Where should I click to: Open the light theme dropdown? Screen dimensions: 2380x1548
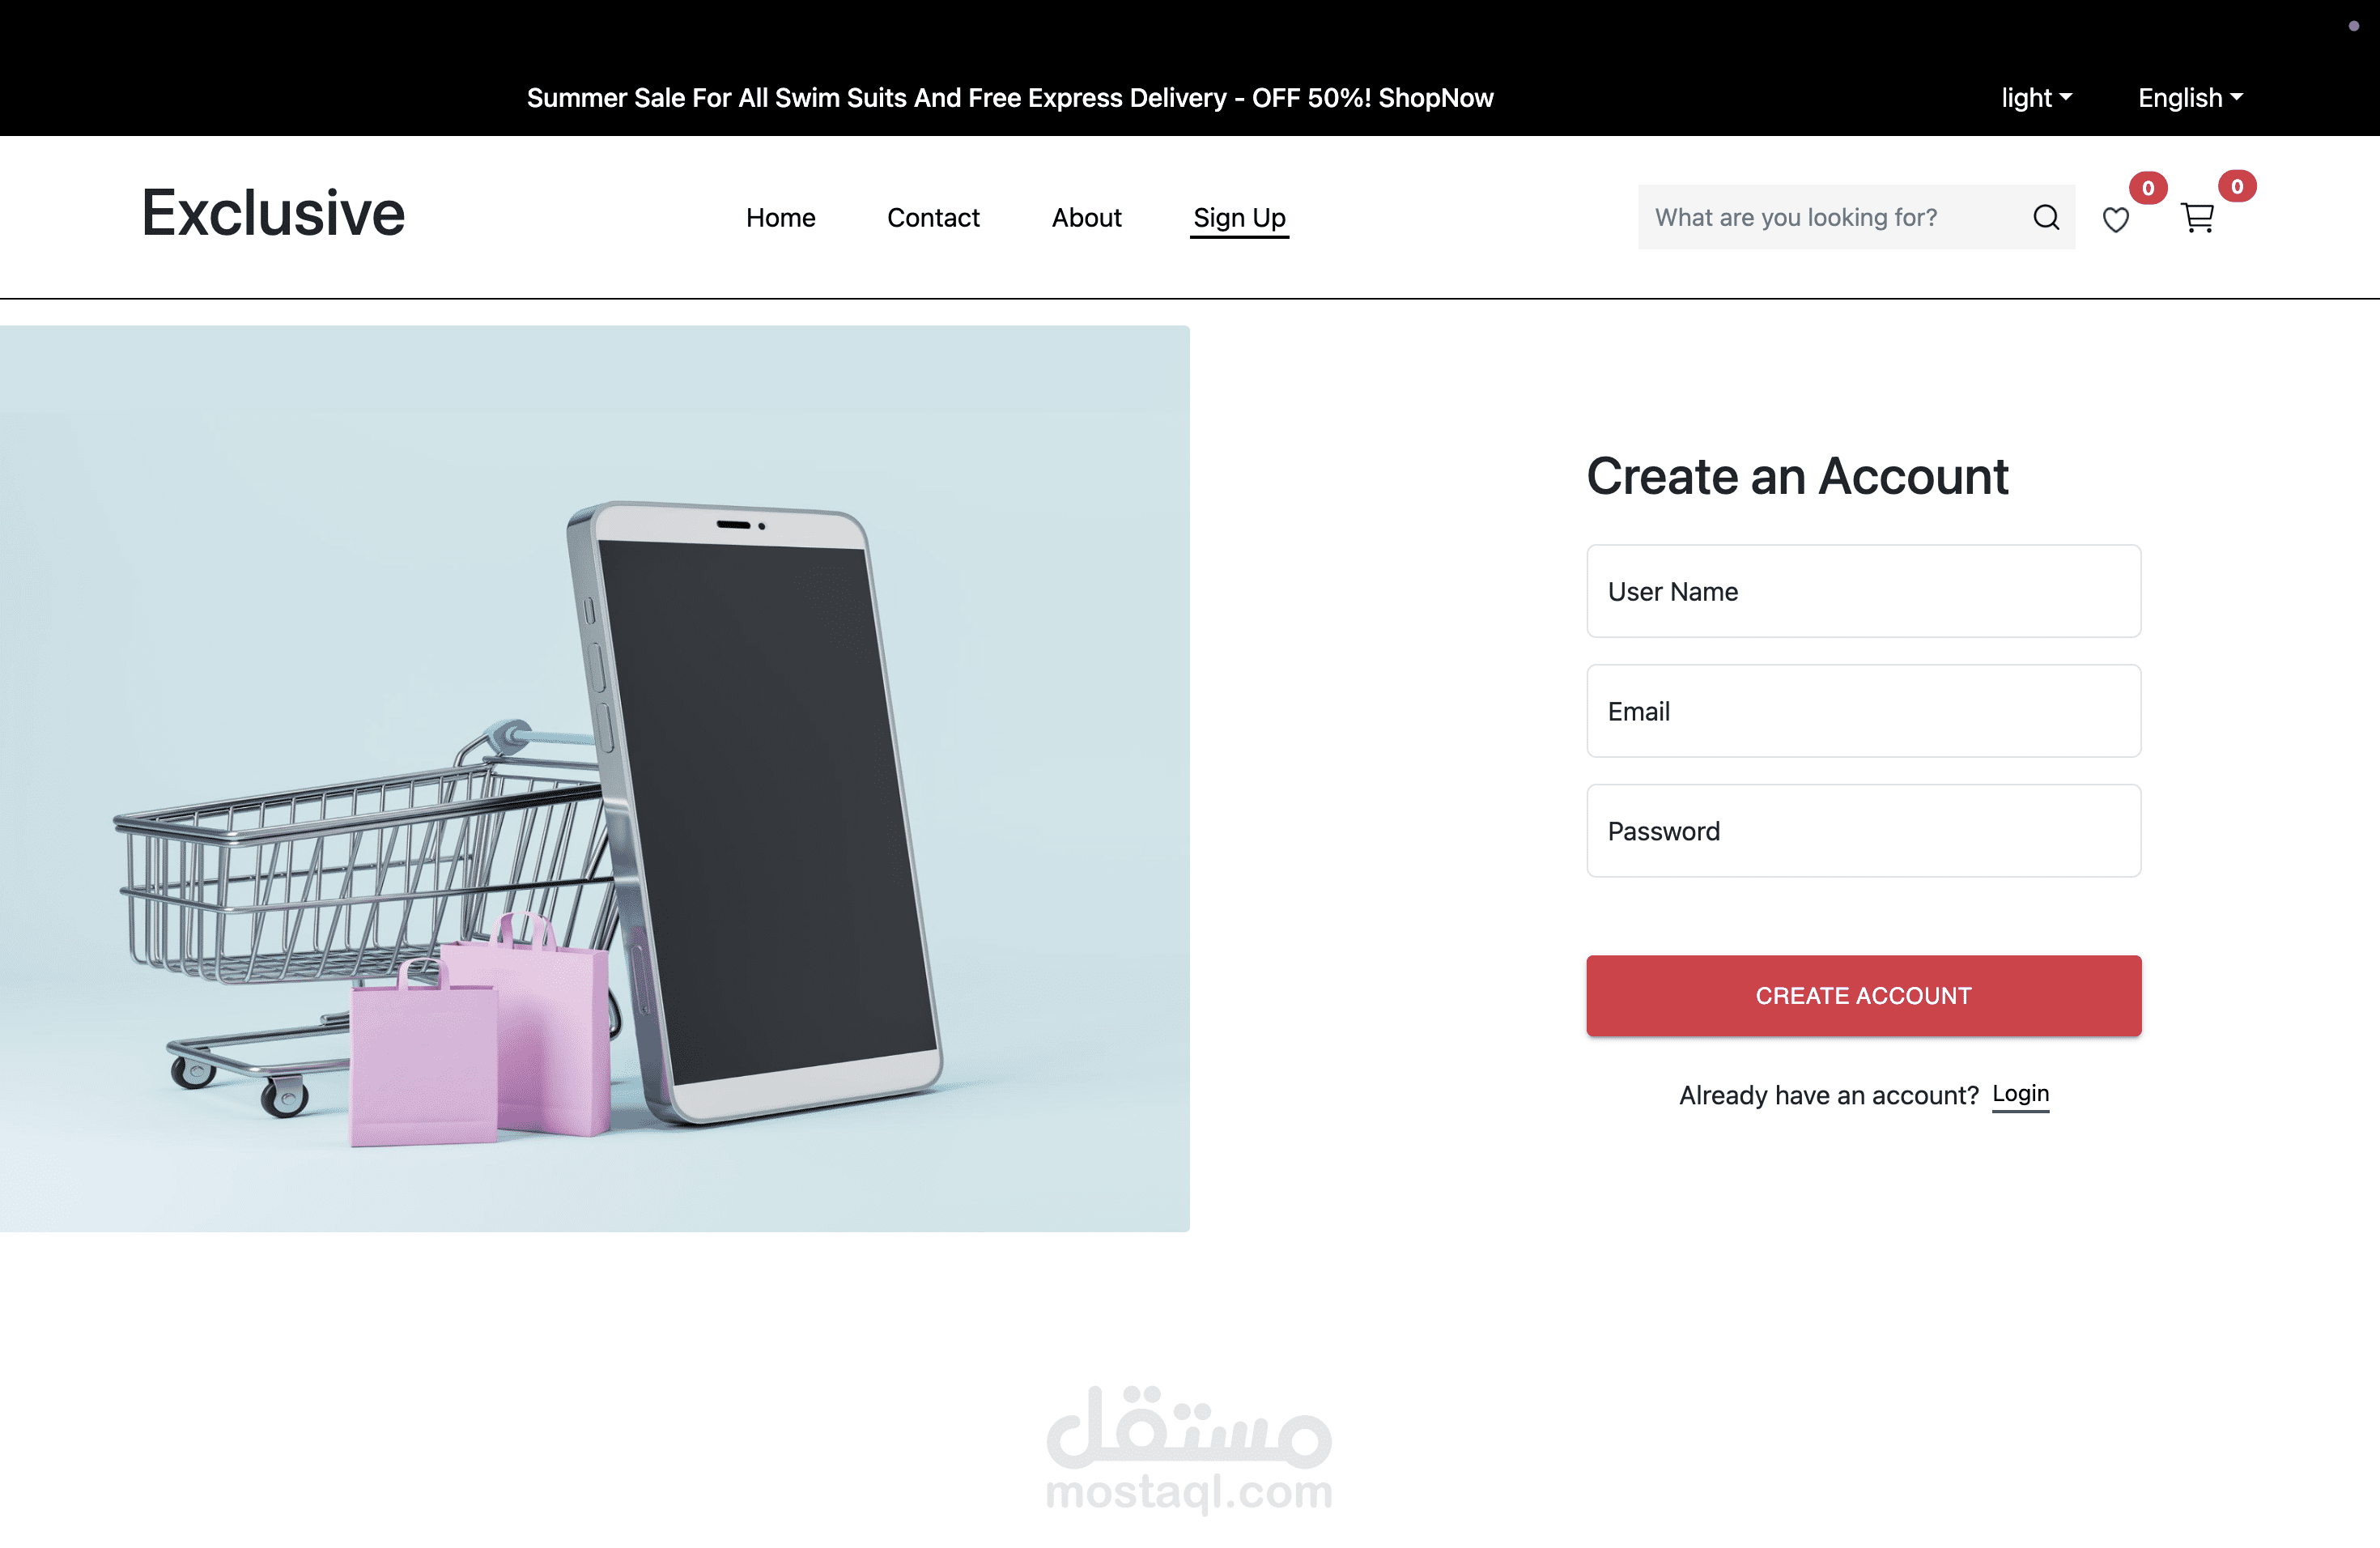click(2036, 98)
